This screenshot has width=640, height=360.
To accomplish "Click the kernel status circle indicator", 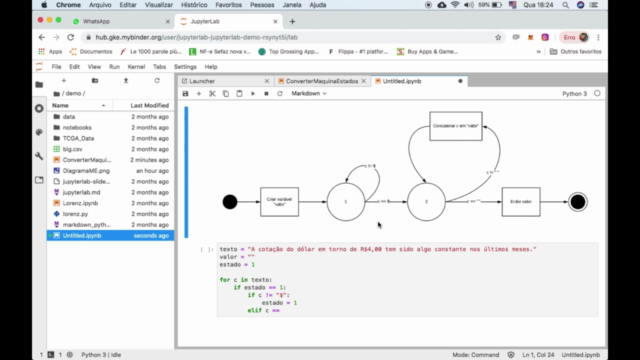I will [597, 93].
